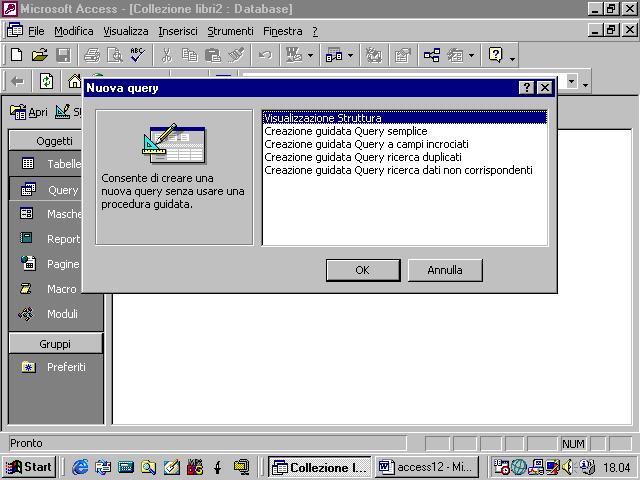
Task: Click the Analyze toolbar icon
Action: pyautogui.click(x=334, y=55)
